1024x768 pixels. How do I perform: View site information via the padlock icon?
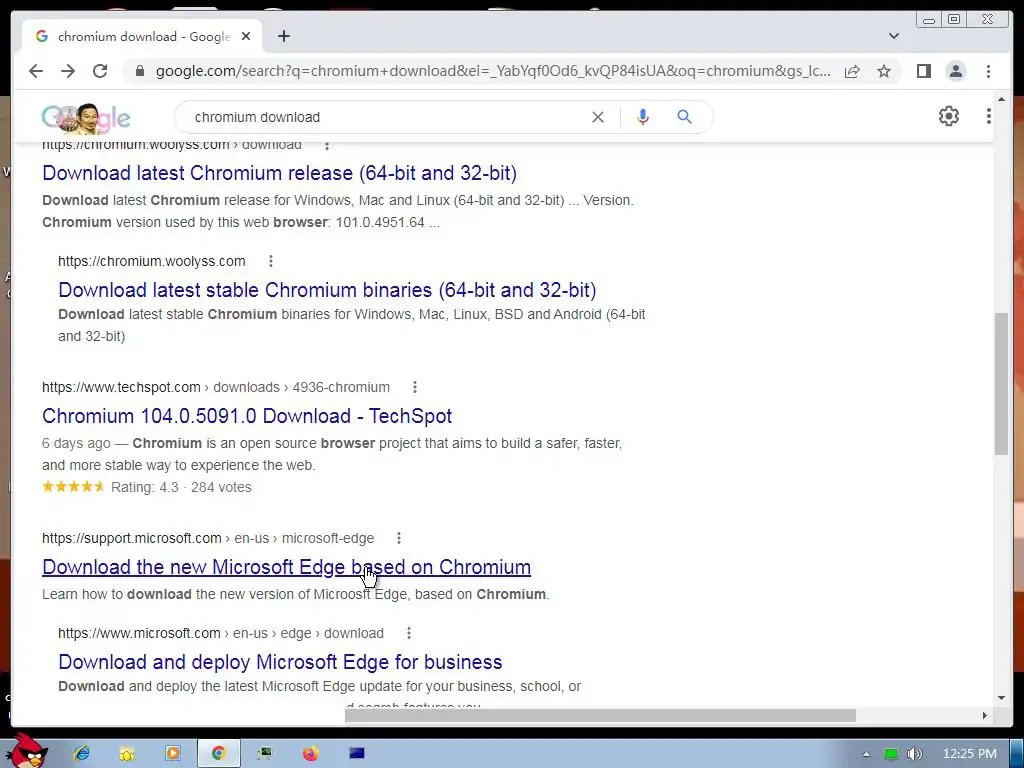coord(139,71)
